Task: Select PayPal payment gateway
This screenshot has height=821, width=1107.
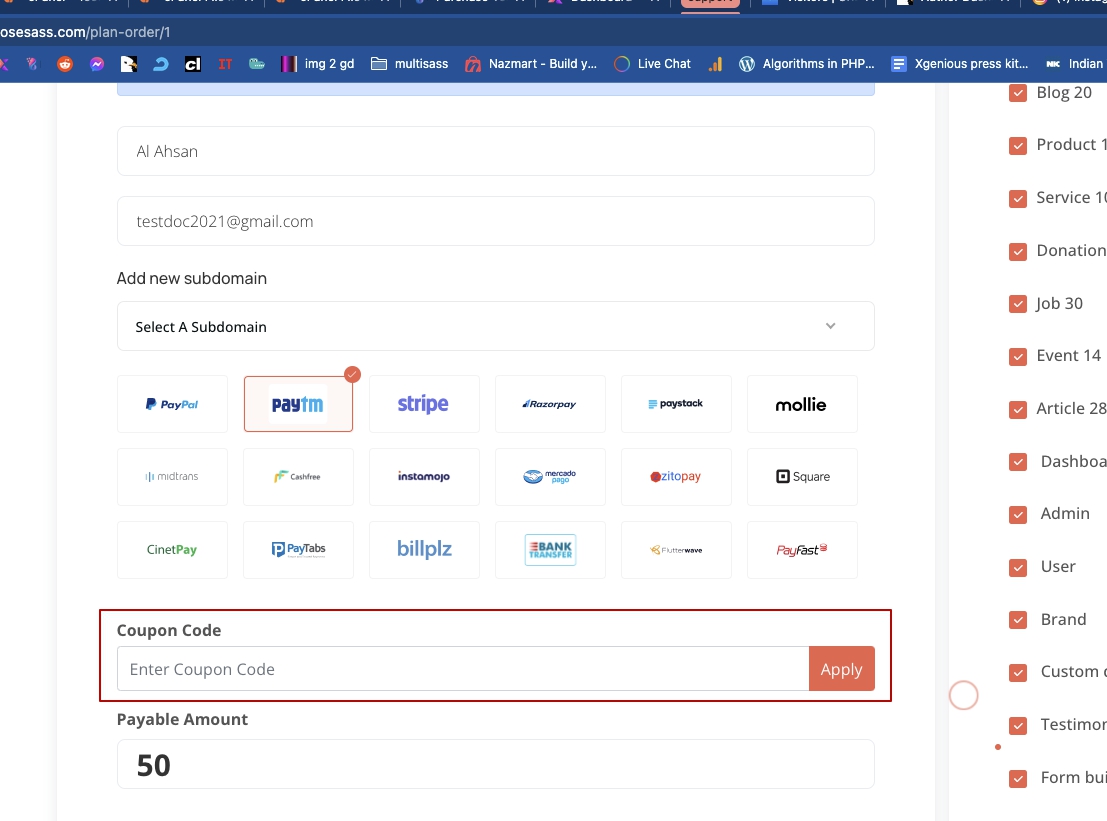Action: click(x=172, y=404)
